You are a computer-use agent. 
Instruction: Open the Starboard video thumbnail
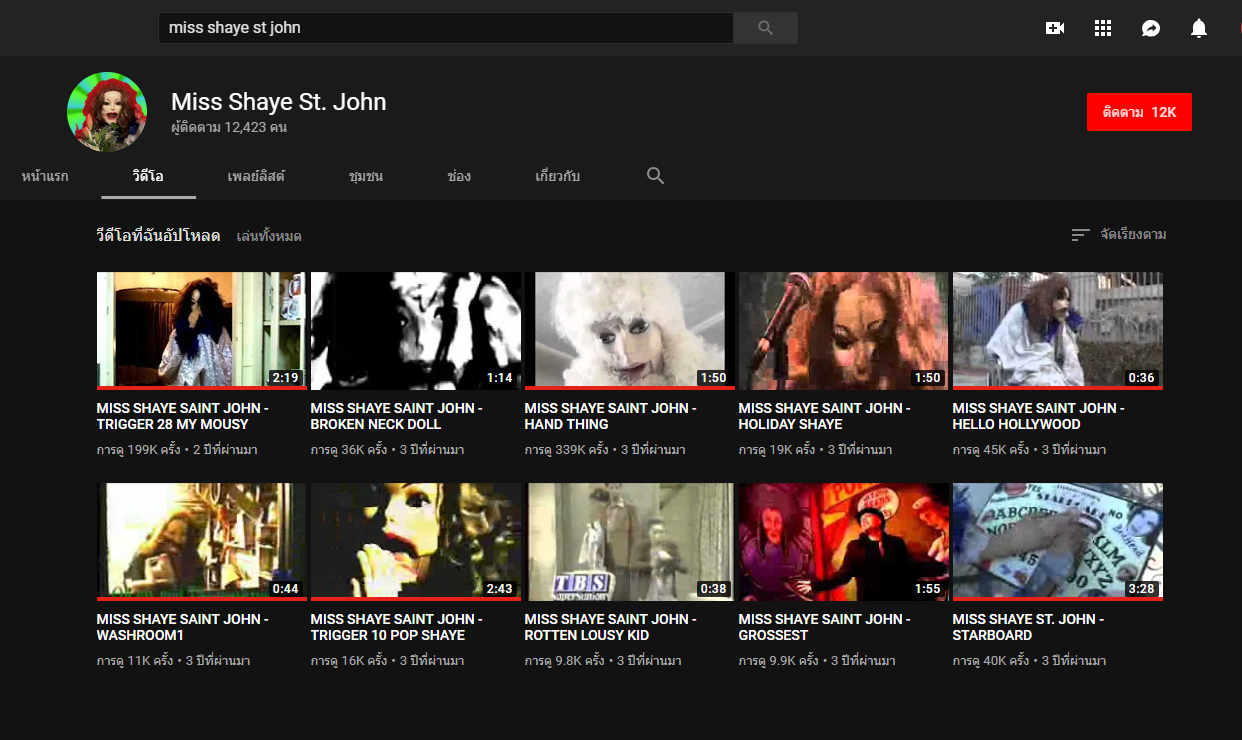(x=1058, y=542)
